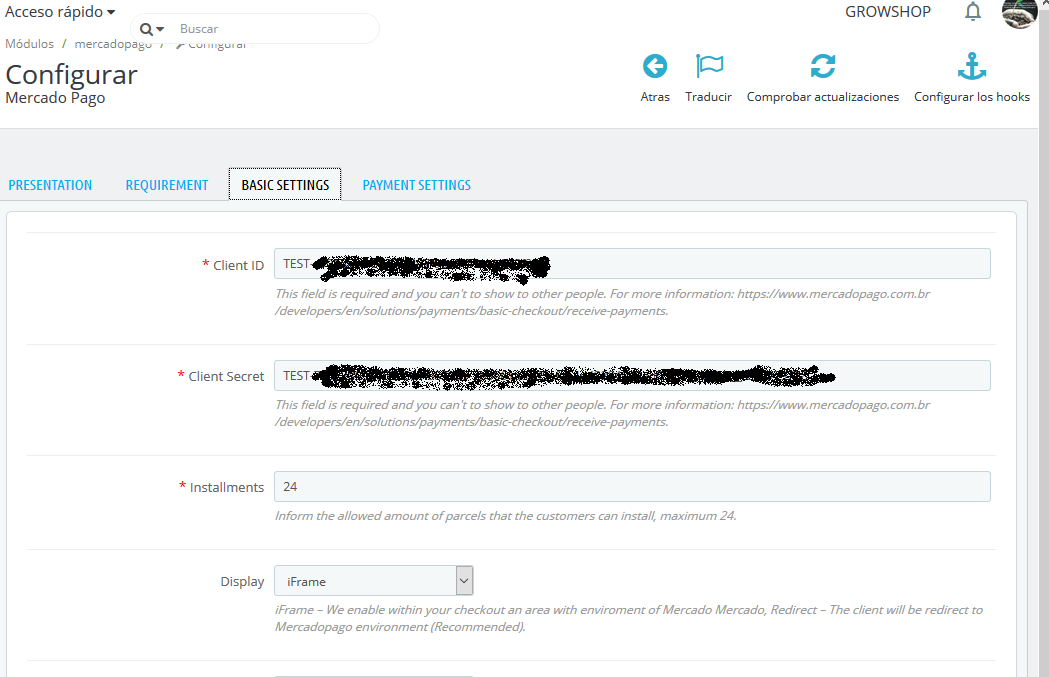Viewport: 1049px width, 677px height.
Task: Click the Client ID field label
Action: (238, 266)
